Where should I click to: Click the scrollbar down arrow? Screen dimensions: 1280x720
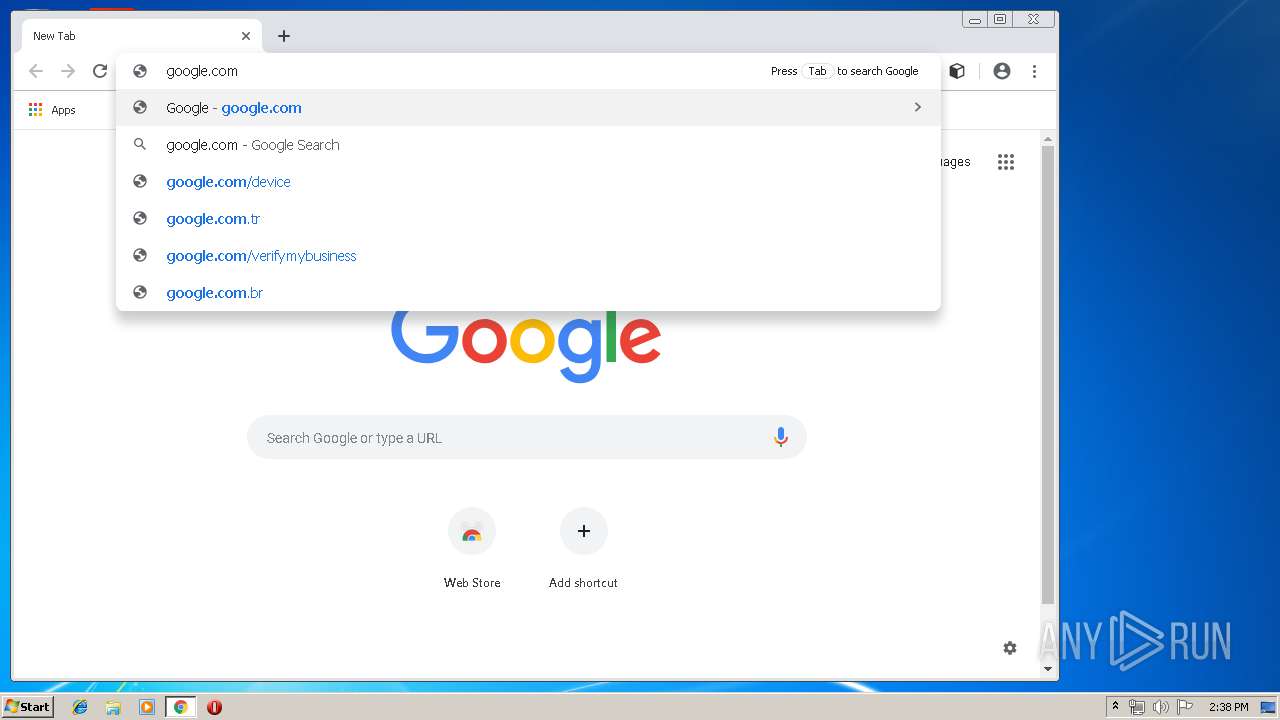point(1048,669)
